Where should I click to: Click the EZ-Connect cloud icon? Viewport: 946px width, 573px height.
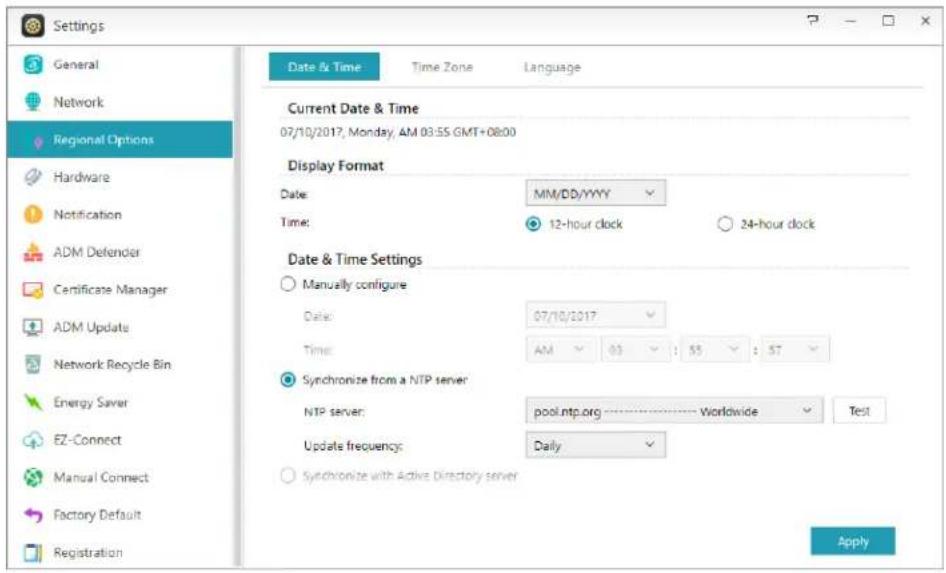tap(33, 440)
